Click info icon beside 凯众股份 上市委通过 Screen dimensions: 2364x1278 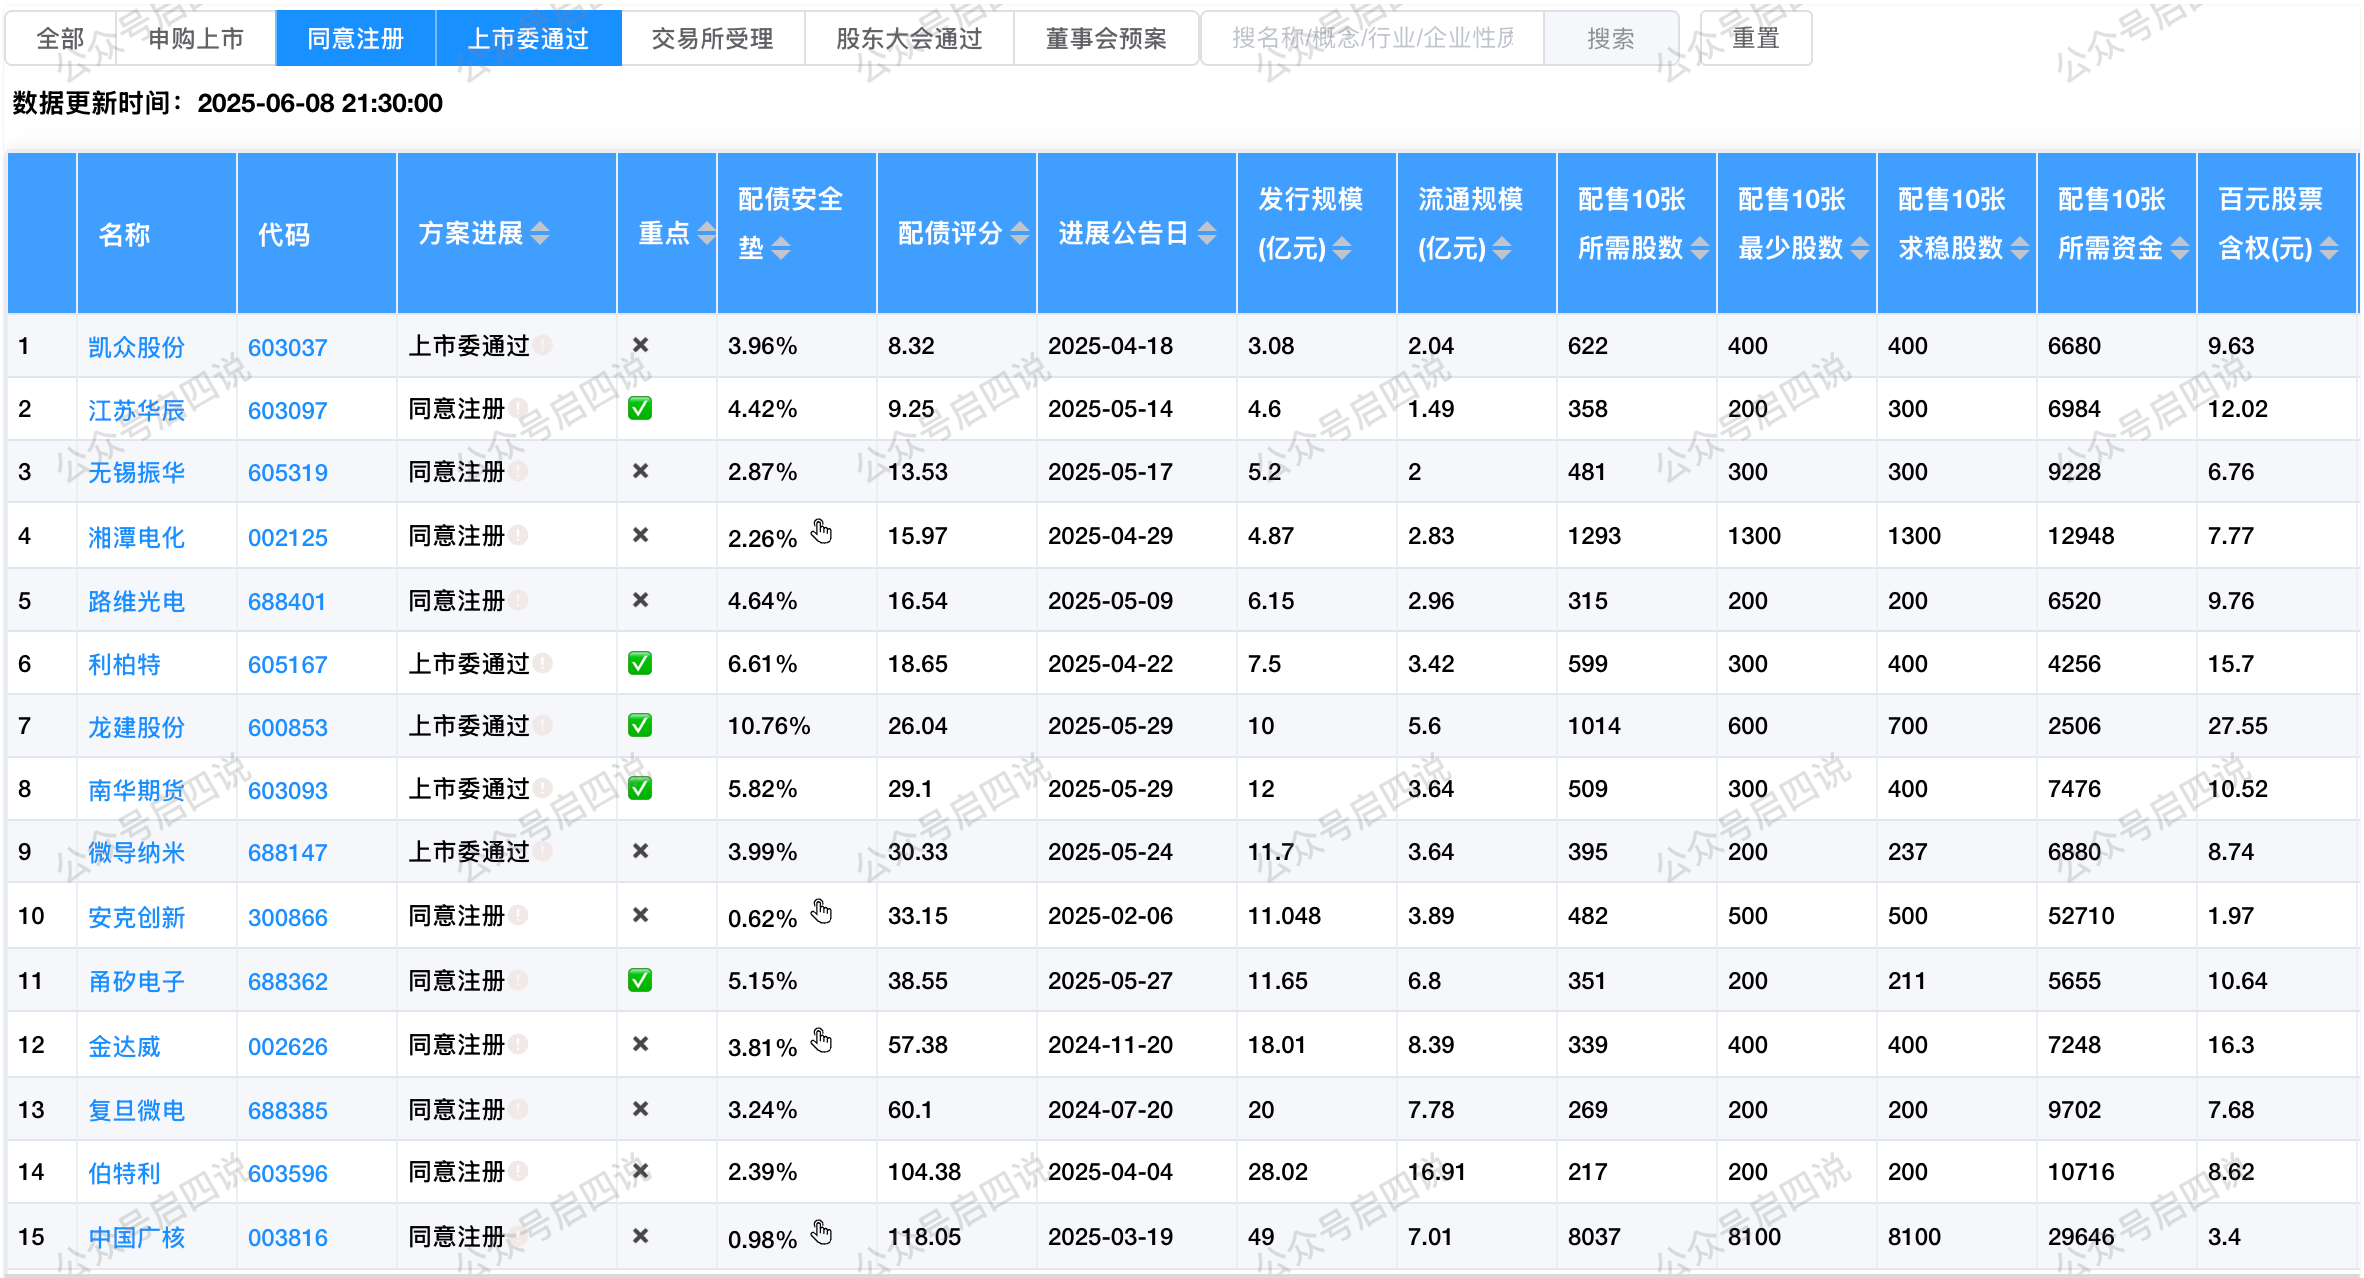[x=543, y=345]
